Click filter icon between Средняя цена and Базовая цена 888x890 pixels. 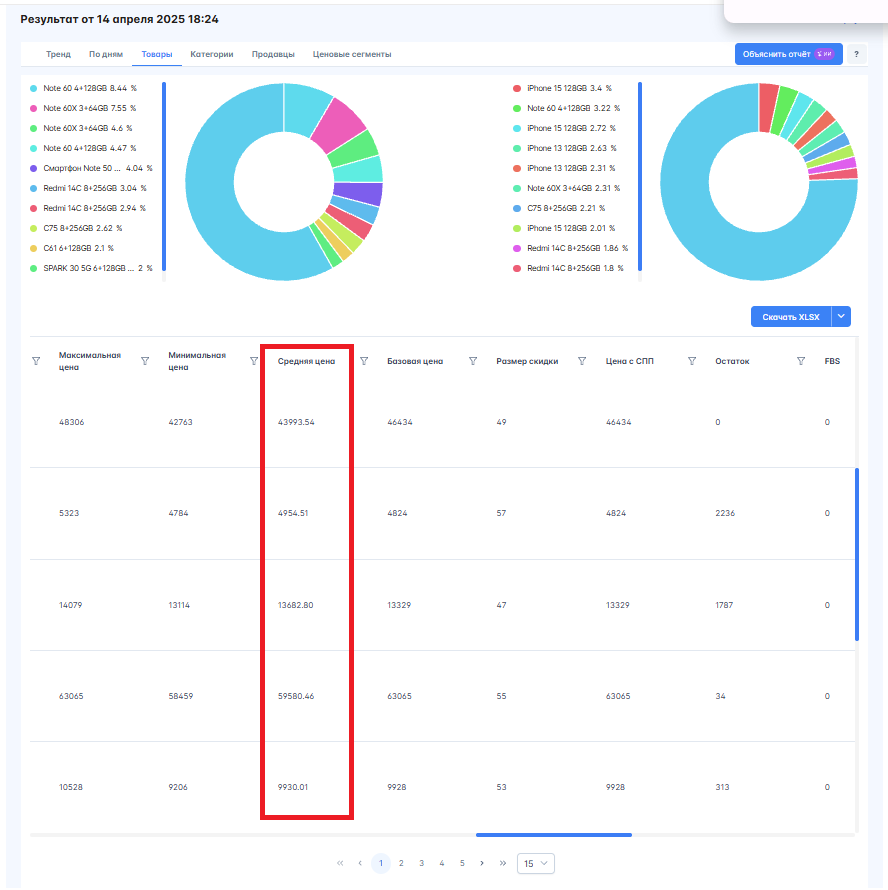(x=364, y=361)
